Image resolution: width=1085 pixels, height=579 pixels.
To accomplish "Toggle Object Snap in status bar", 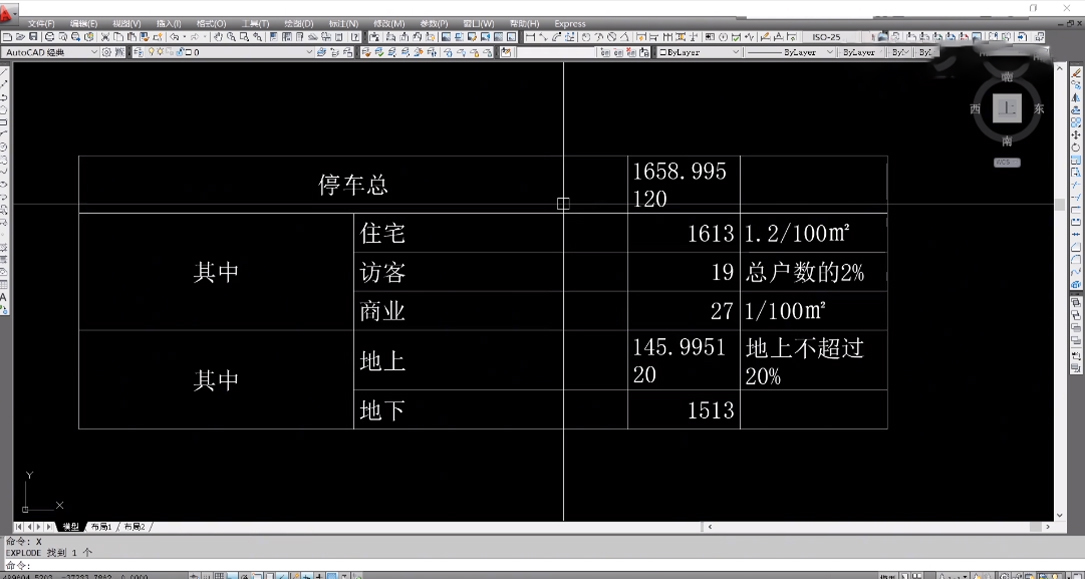I will point(257,575).
